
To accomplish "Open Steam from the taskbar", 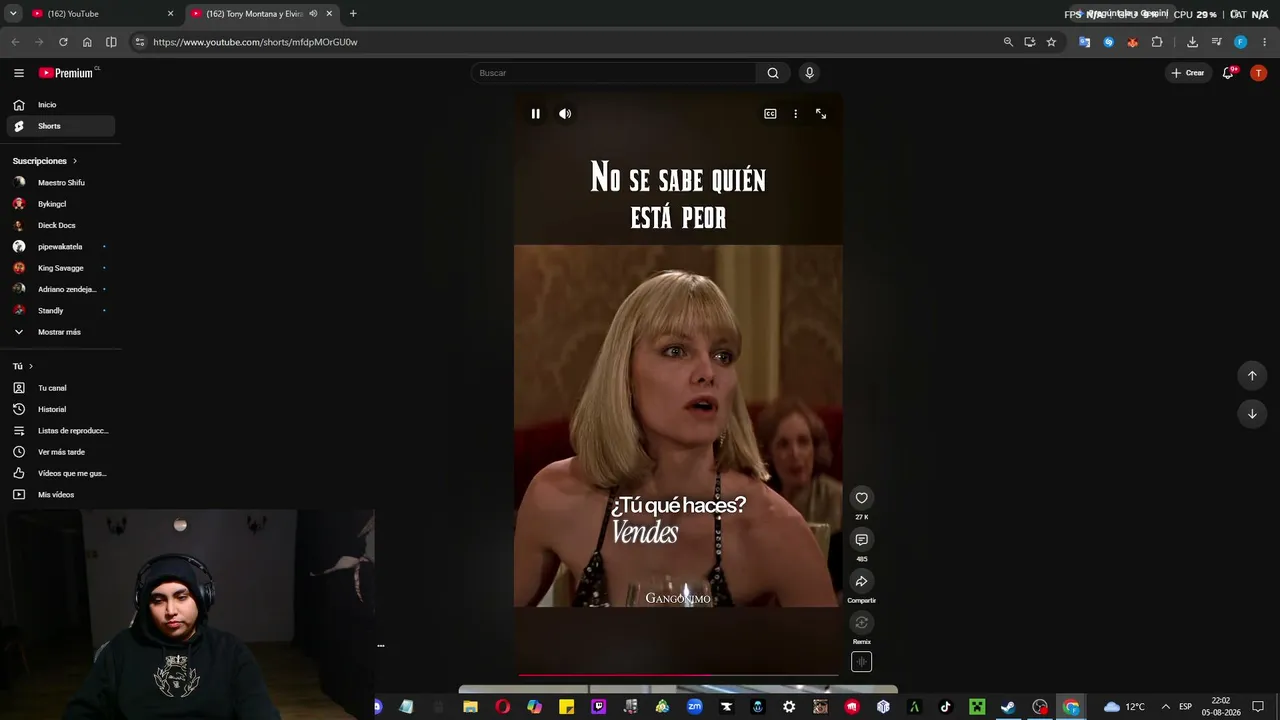I will click(x=1008, y=707).
